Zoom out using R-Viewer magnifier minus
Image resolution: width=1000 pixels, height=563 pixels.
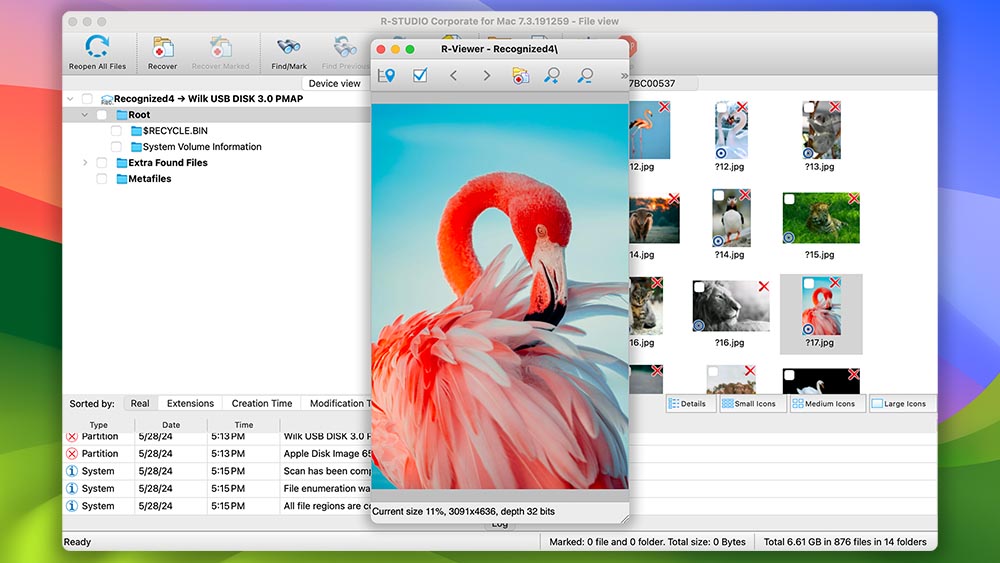click(x=585, y=76)
